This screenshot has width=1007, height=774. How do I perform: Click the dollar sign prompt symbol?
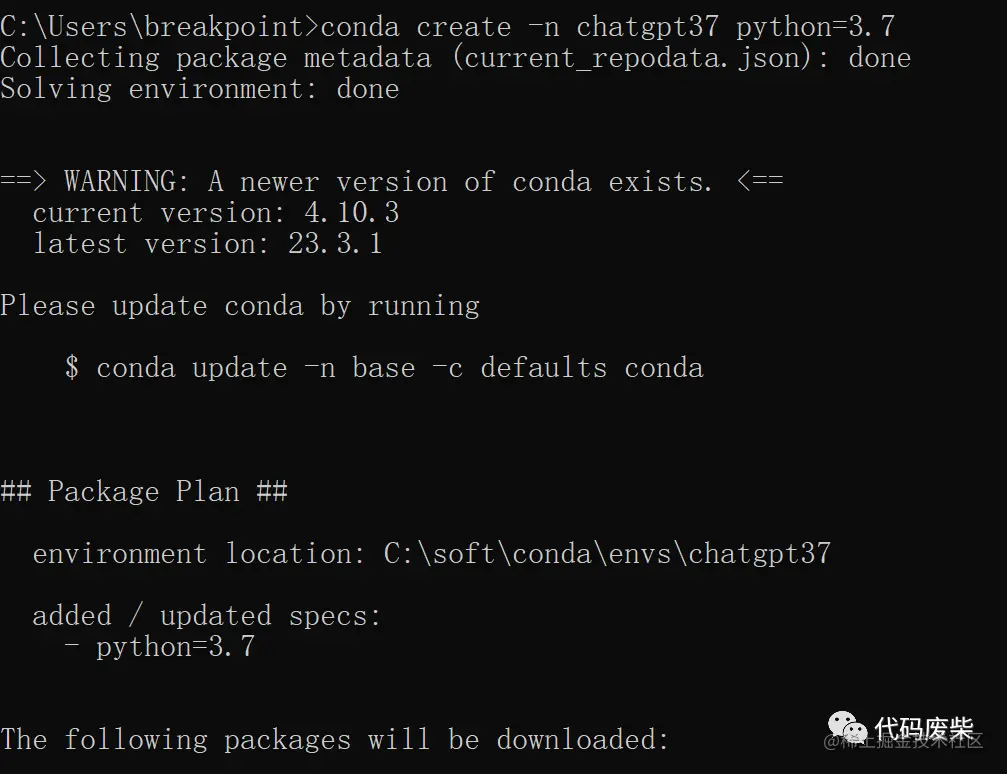pyautogui.click(x=72, y=368)
